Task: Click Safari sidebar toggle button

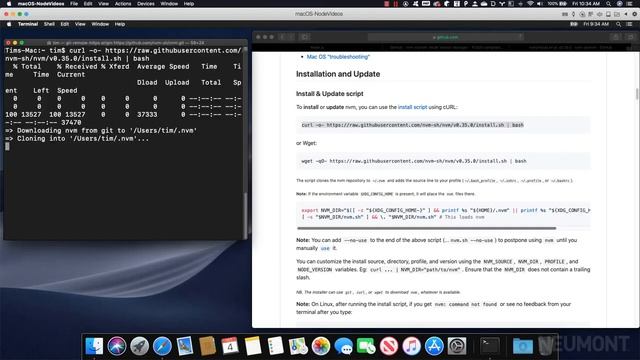Action: tap(305, 37)
